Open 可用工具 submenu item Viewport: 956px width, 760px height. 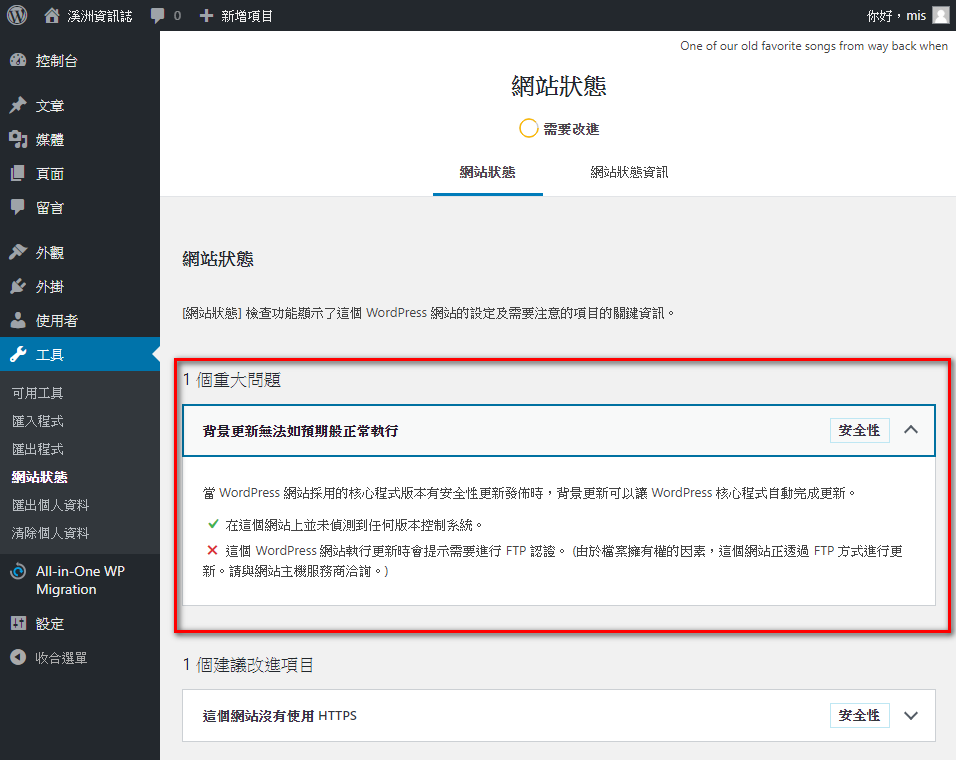(x=38, y=393)
